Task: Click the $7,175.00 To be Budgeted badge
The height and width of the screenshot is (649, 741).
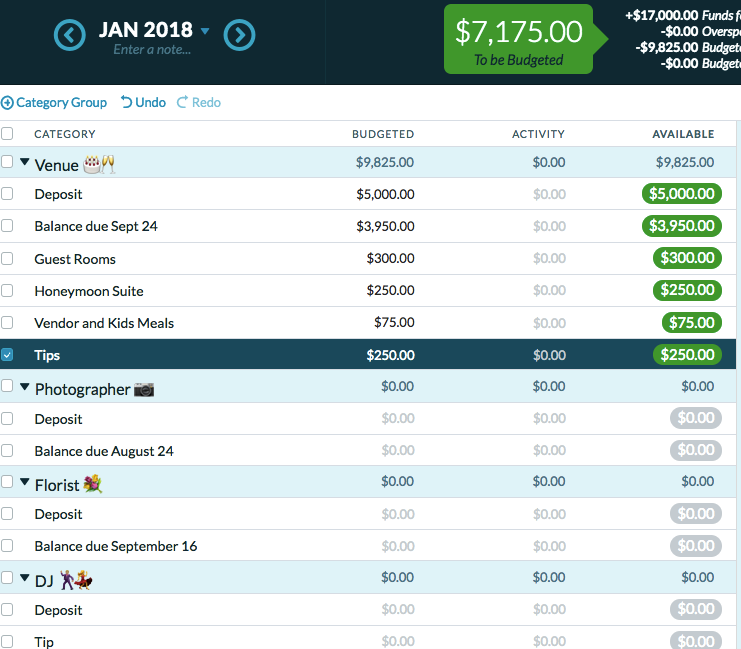Action: point(519,40)
